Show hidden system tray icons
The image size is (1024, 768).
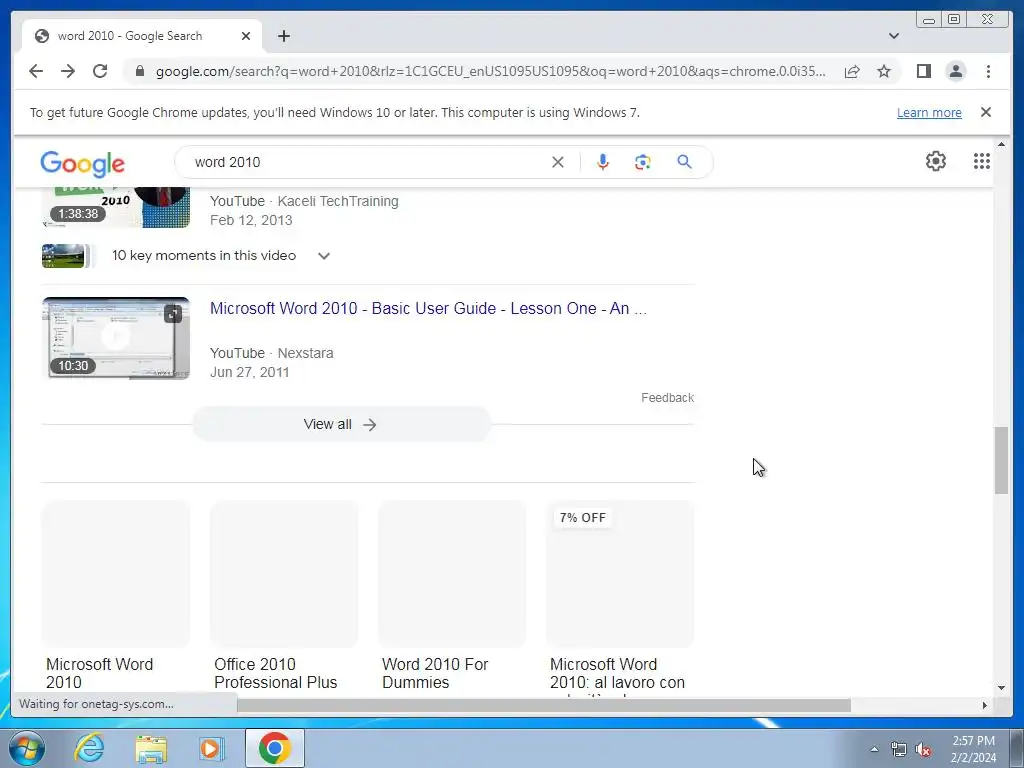[x=874, y=749]
